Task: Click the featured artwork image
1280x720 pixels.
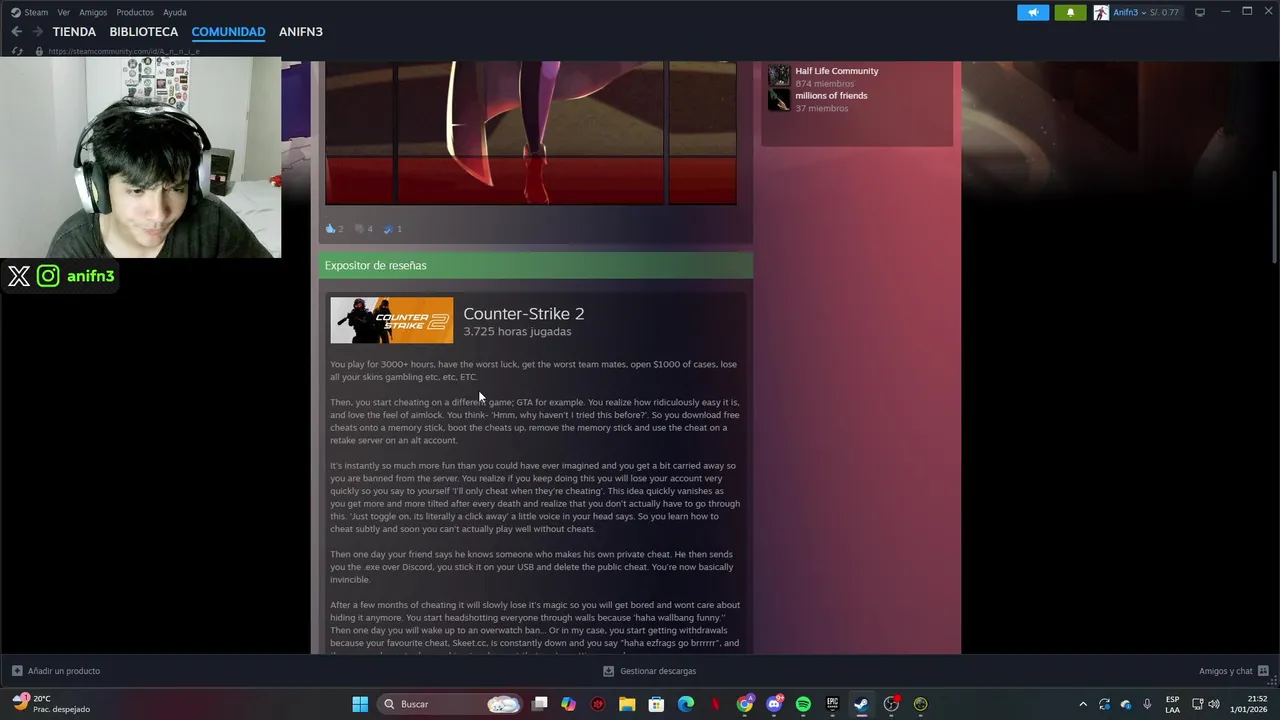Action: coord(530,132)
